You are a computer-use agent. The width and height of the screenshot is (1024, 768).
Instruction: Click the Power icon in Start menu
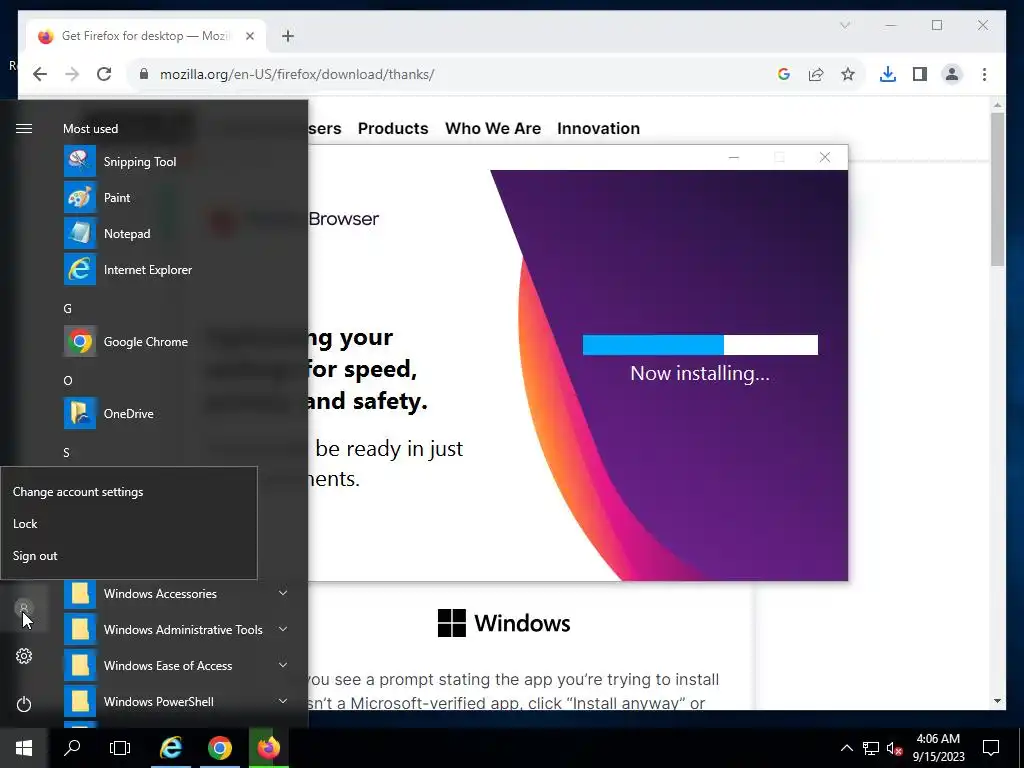tap(24, 704)
